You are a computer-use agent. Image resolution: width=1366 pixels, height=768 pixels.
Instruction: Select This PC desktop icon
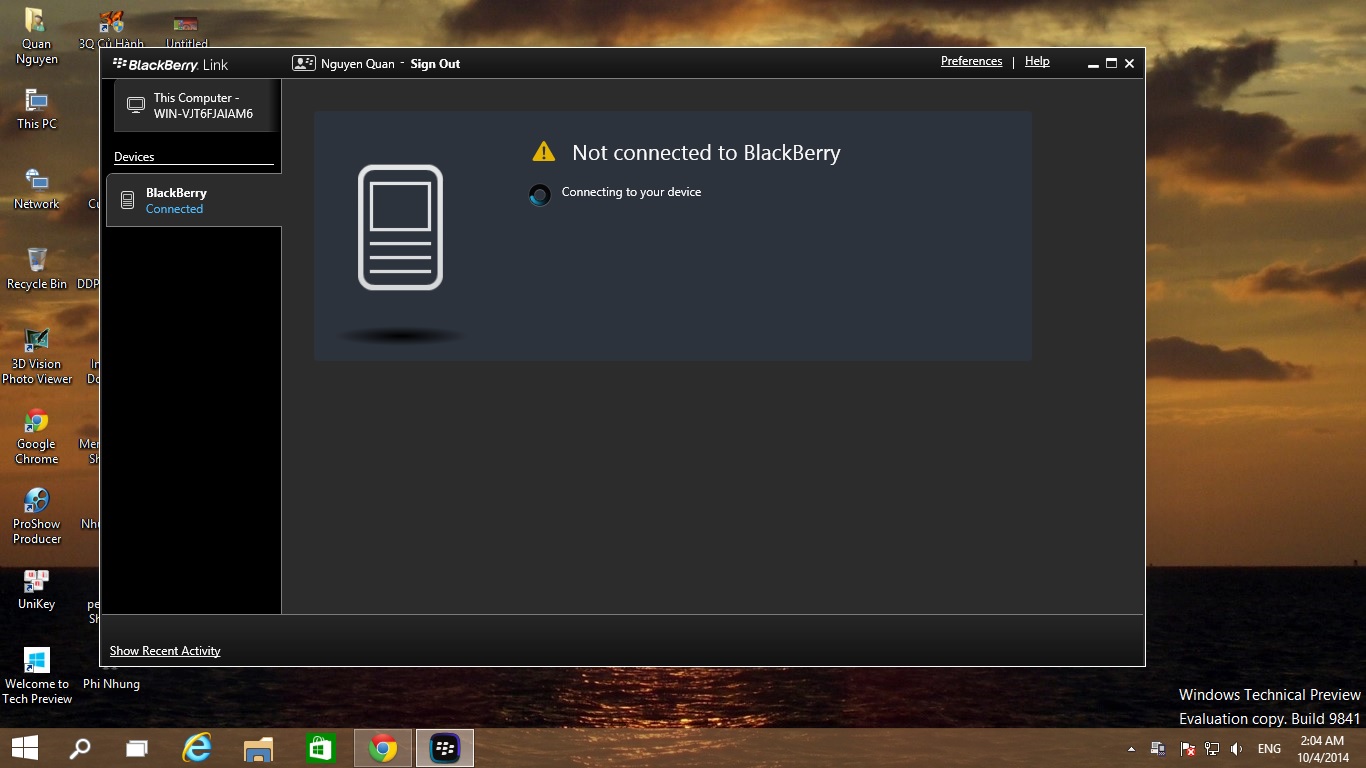37,109
